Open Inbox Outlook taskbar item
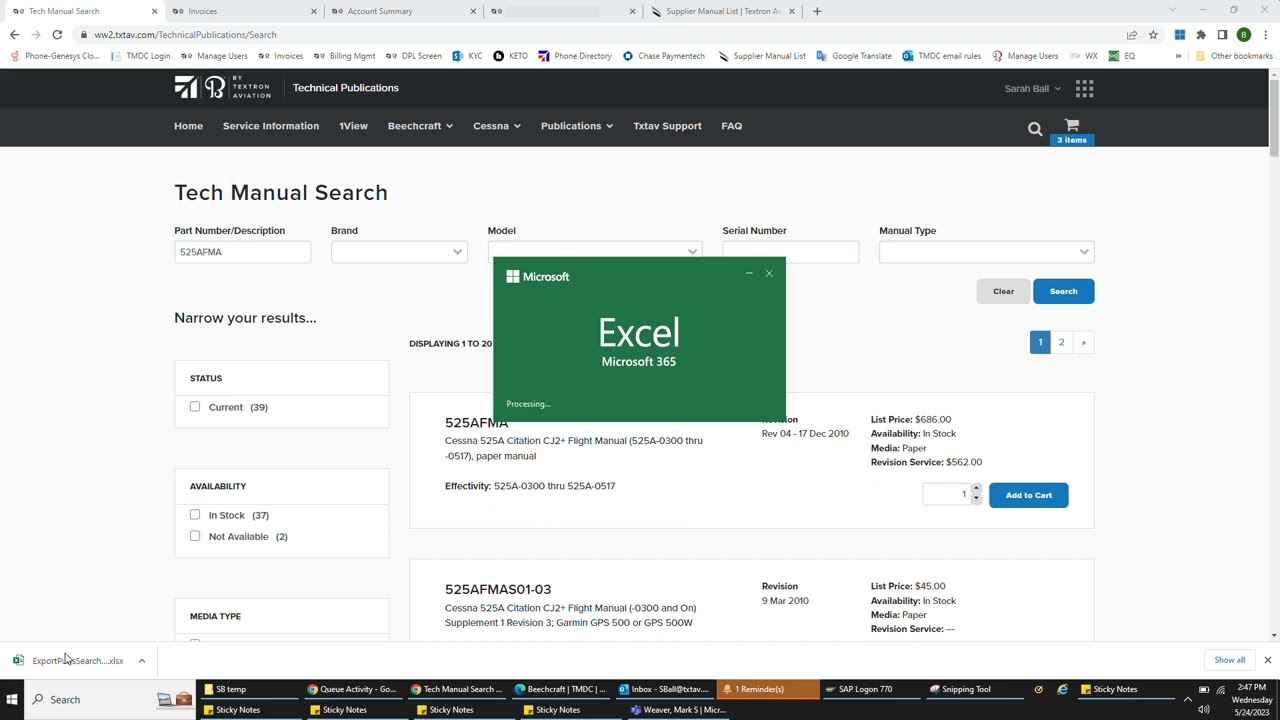This screenshot has height=720, width=1280. [663, 689]
